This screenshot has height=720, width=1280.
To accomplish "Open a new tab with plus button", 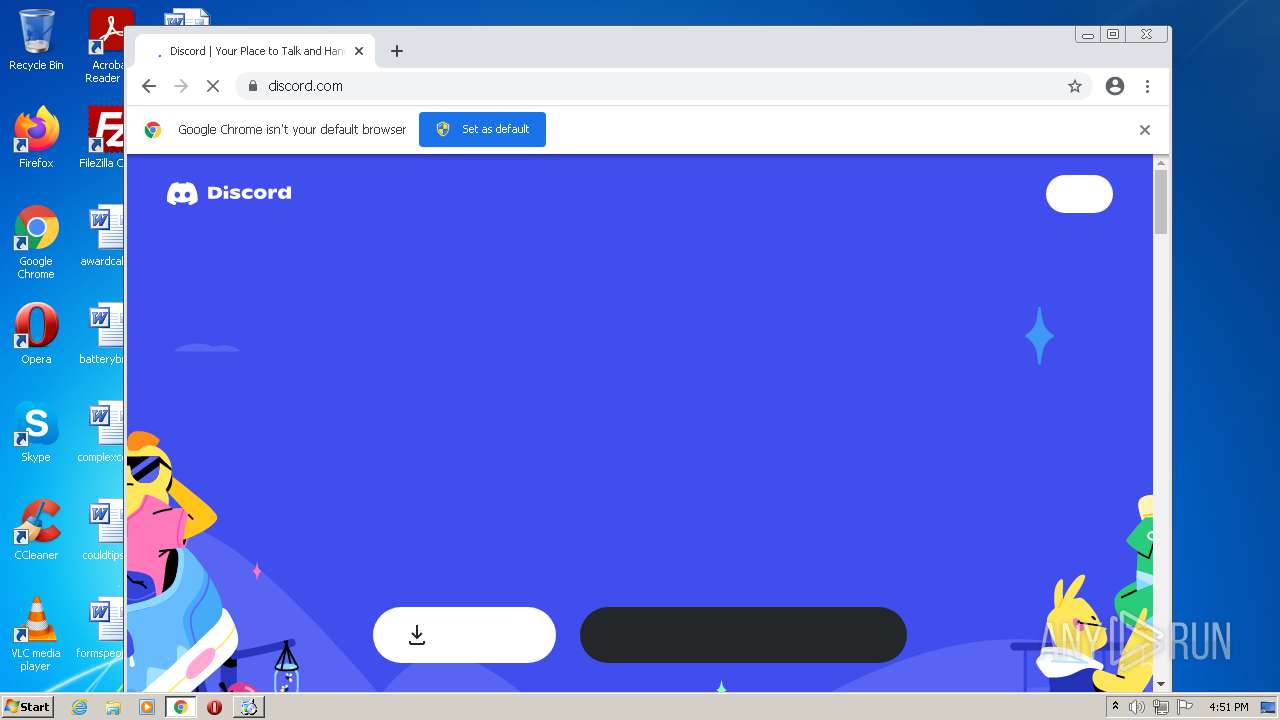I will 397,51.
